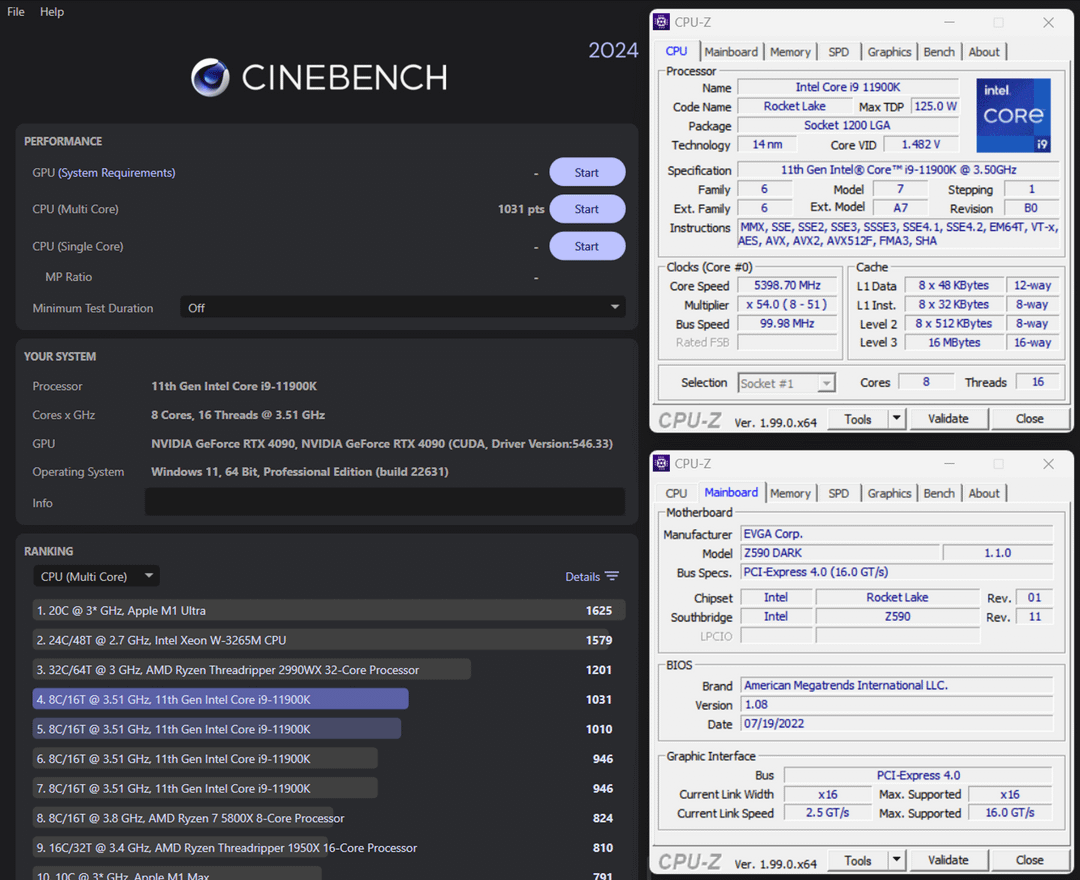1080x880 pixels.
Task: Click the Intel Core i9 11900K name field
Action: point(848,87)
